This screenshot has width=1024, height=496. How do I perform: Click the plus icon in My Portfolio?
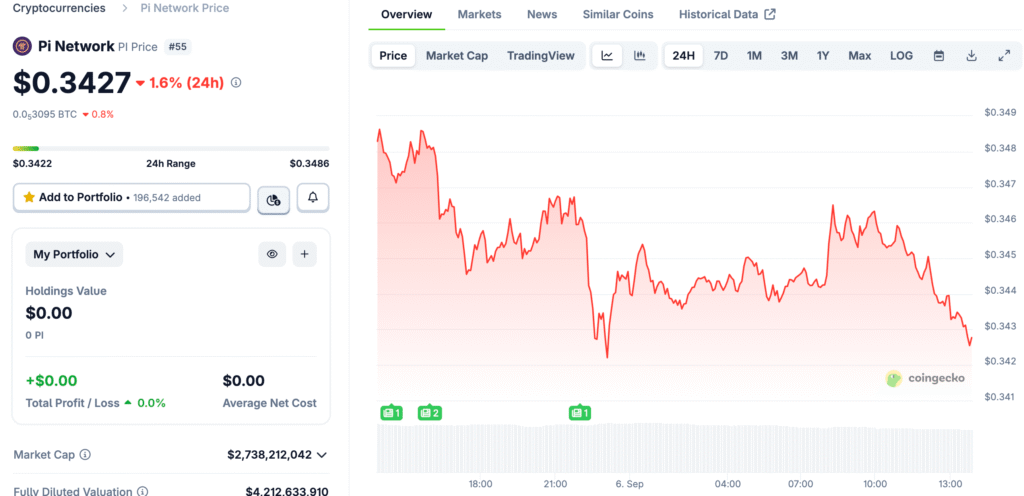point(304,254)
